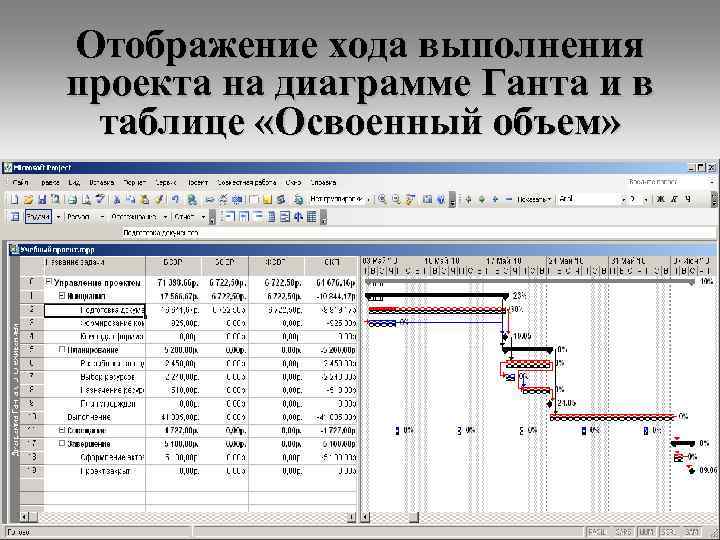Viewport: 720px width, 540px height.
Task: Click the New project icon
Action: pos(14,199)
